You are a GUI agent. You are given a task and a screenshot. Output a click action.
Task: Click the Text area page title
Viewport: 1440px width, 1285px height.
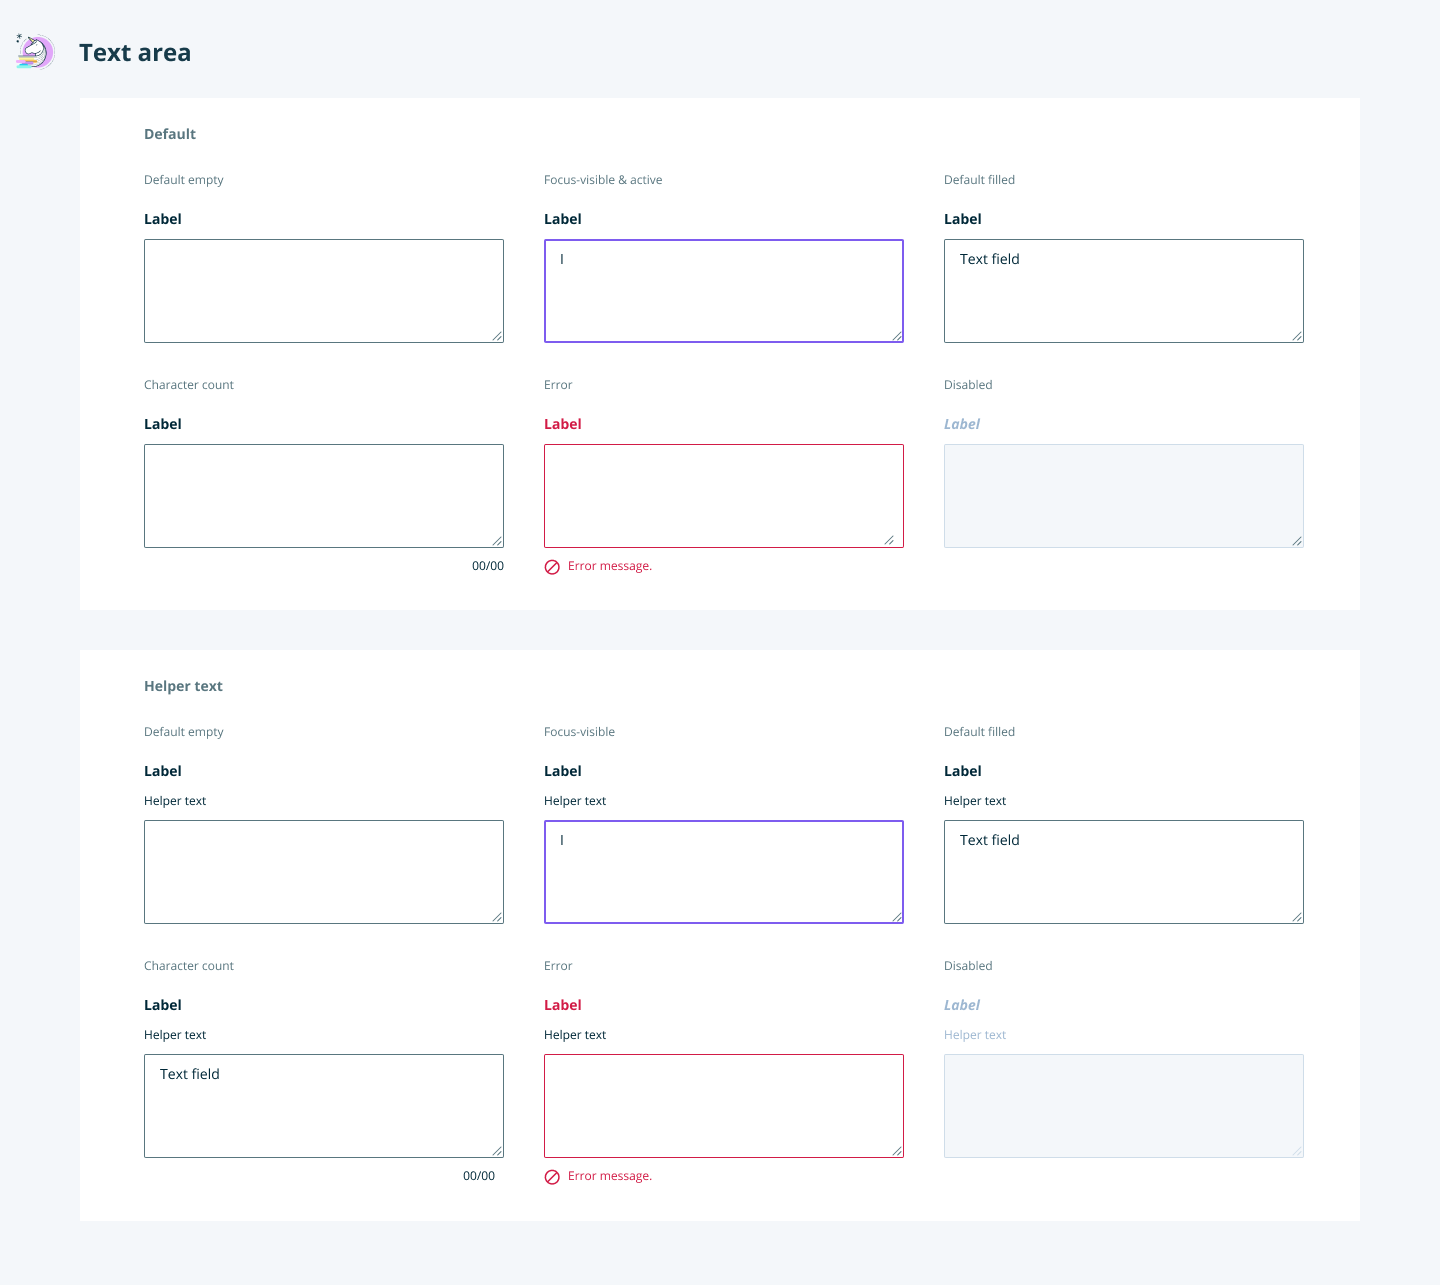pos(135,53)
